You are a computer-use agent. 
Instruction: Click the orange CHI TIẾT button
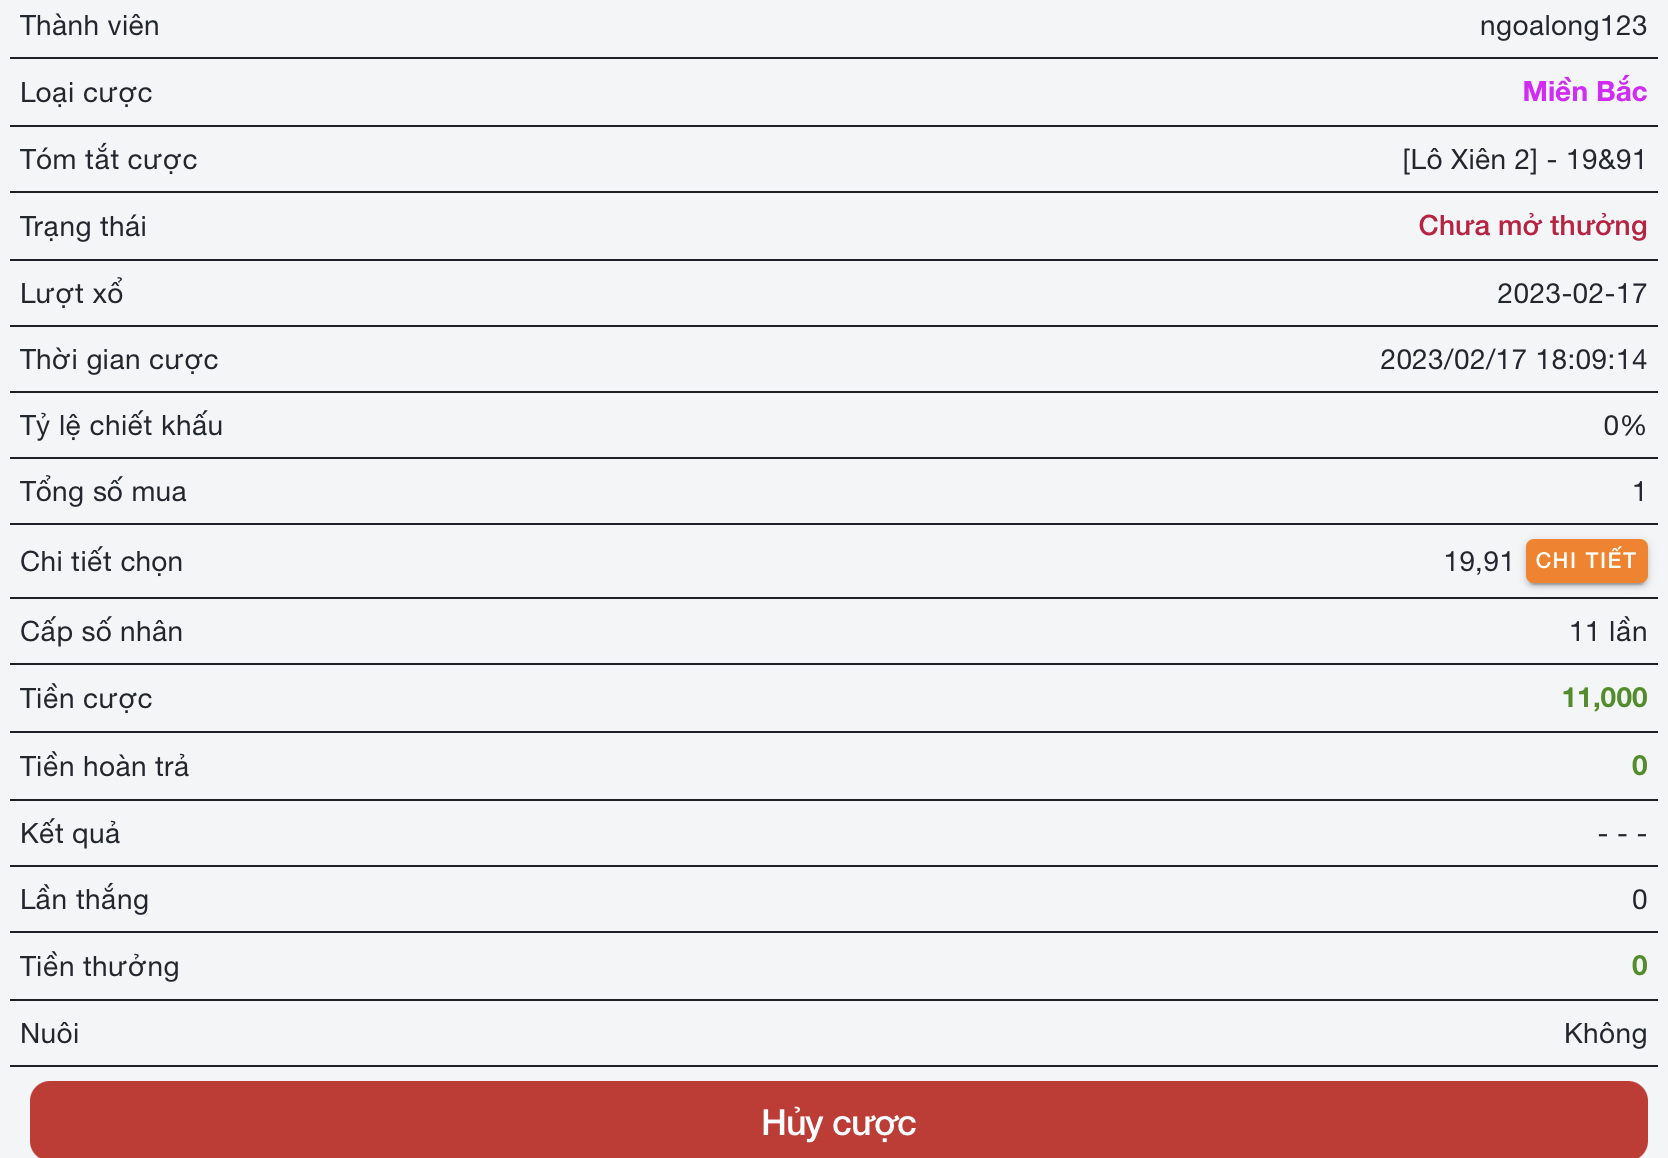(1585, 561)
